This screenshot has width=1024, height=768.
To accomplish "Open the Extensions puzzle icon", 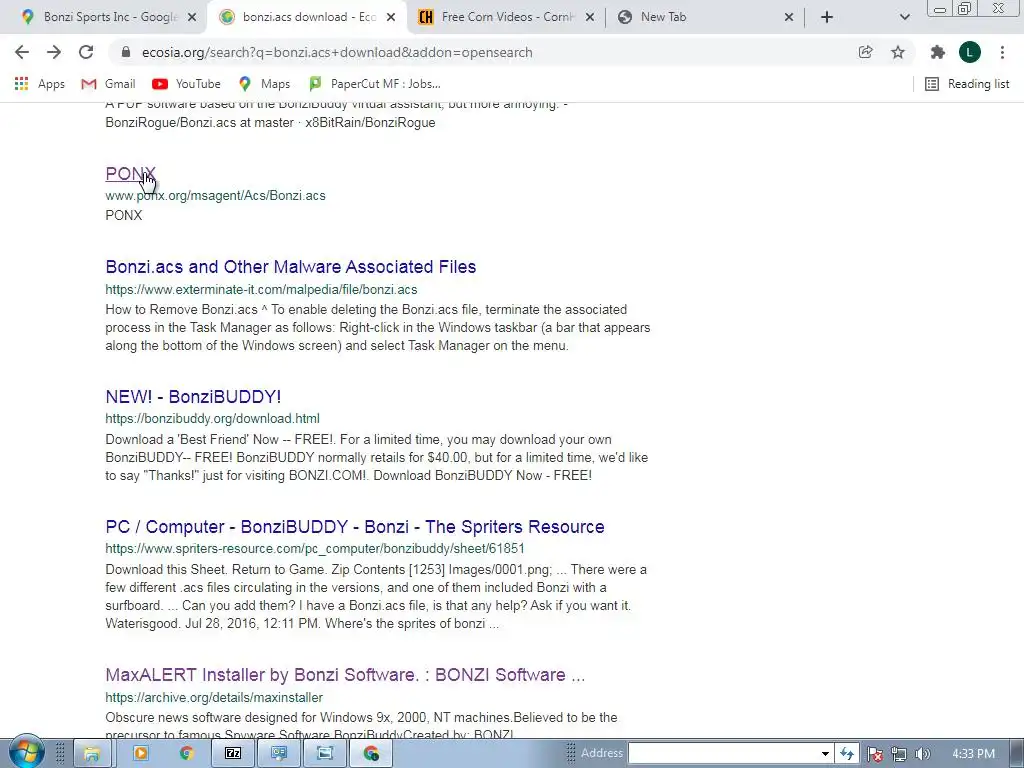I will (x=938, y=52).
